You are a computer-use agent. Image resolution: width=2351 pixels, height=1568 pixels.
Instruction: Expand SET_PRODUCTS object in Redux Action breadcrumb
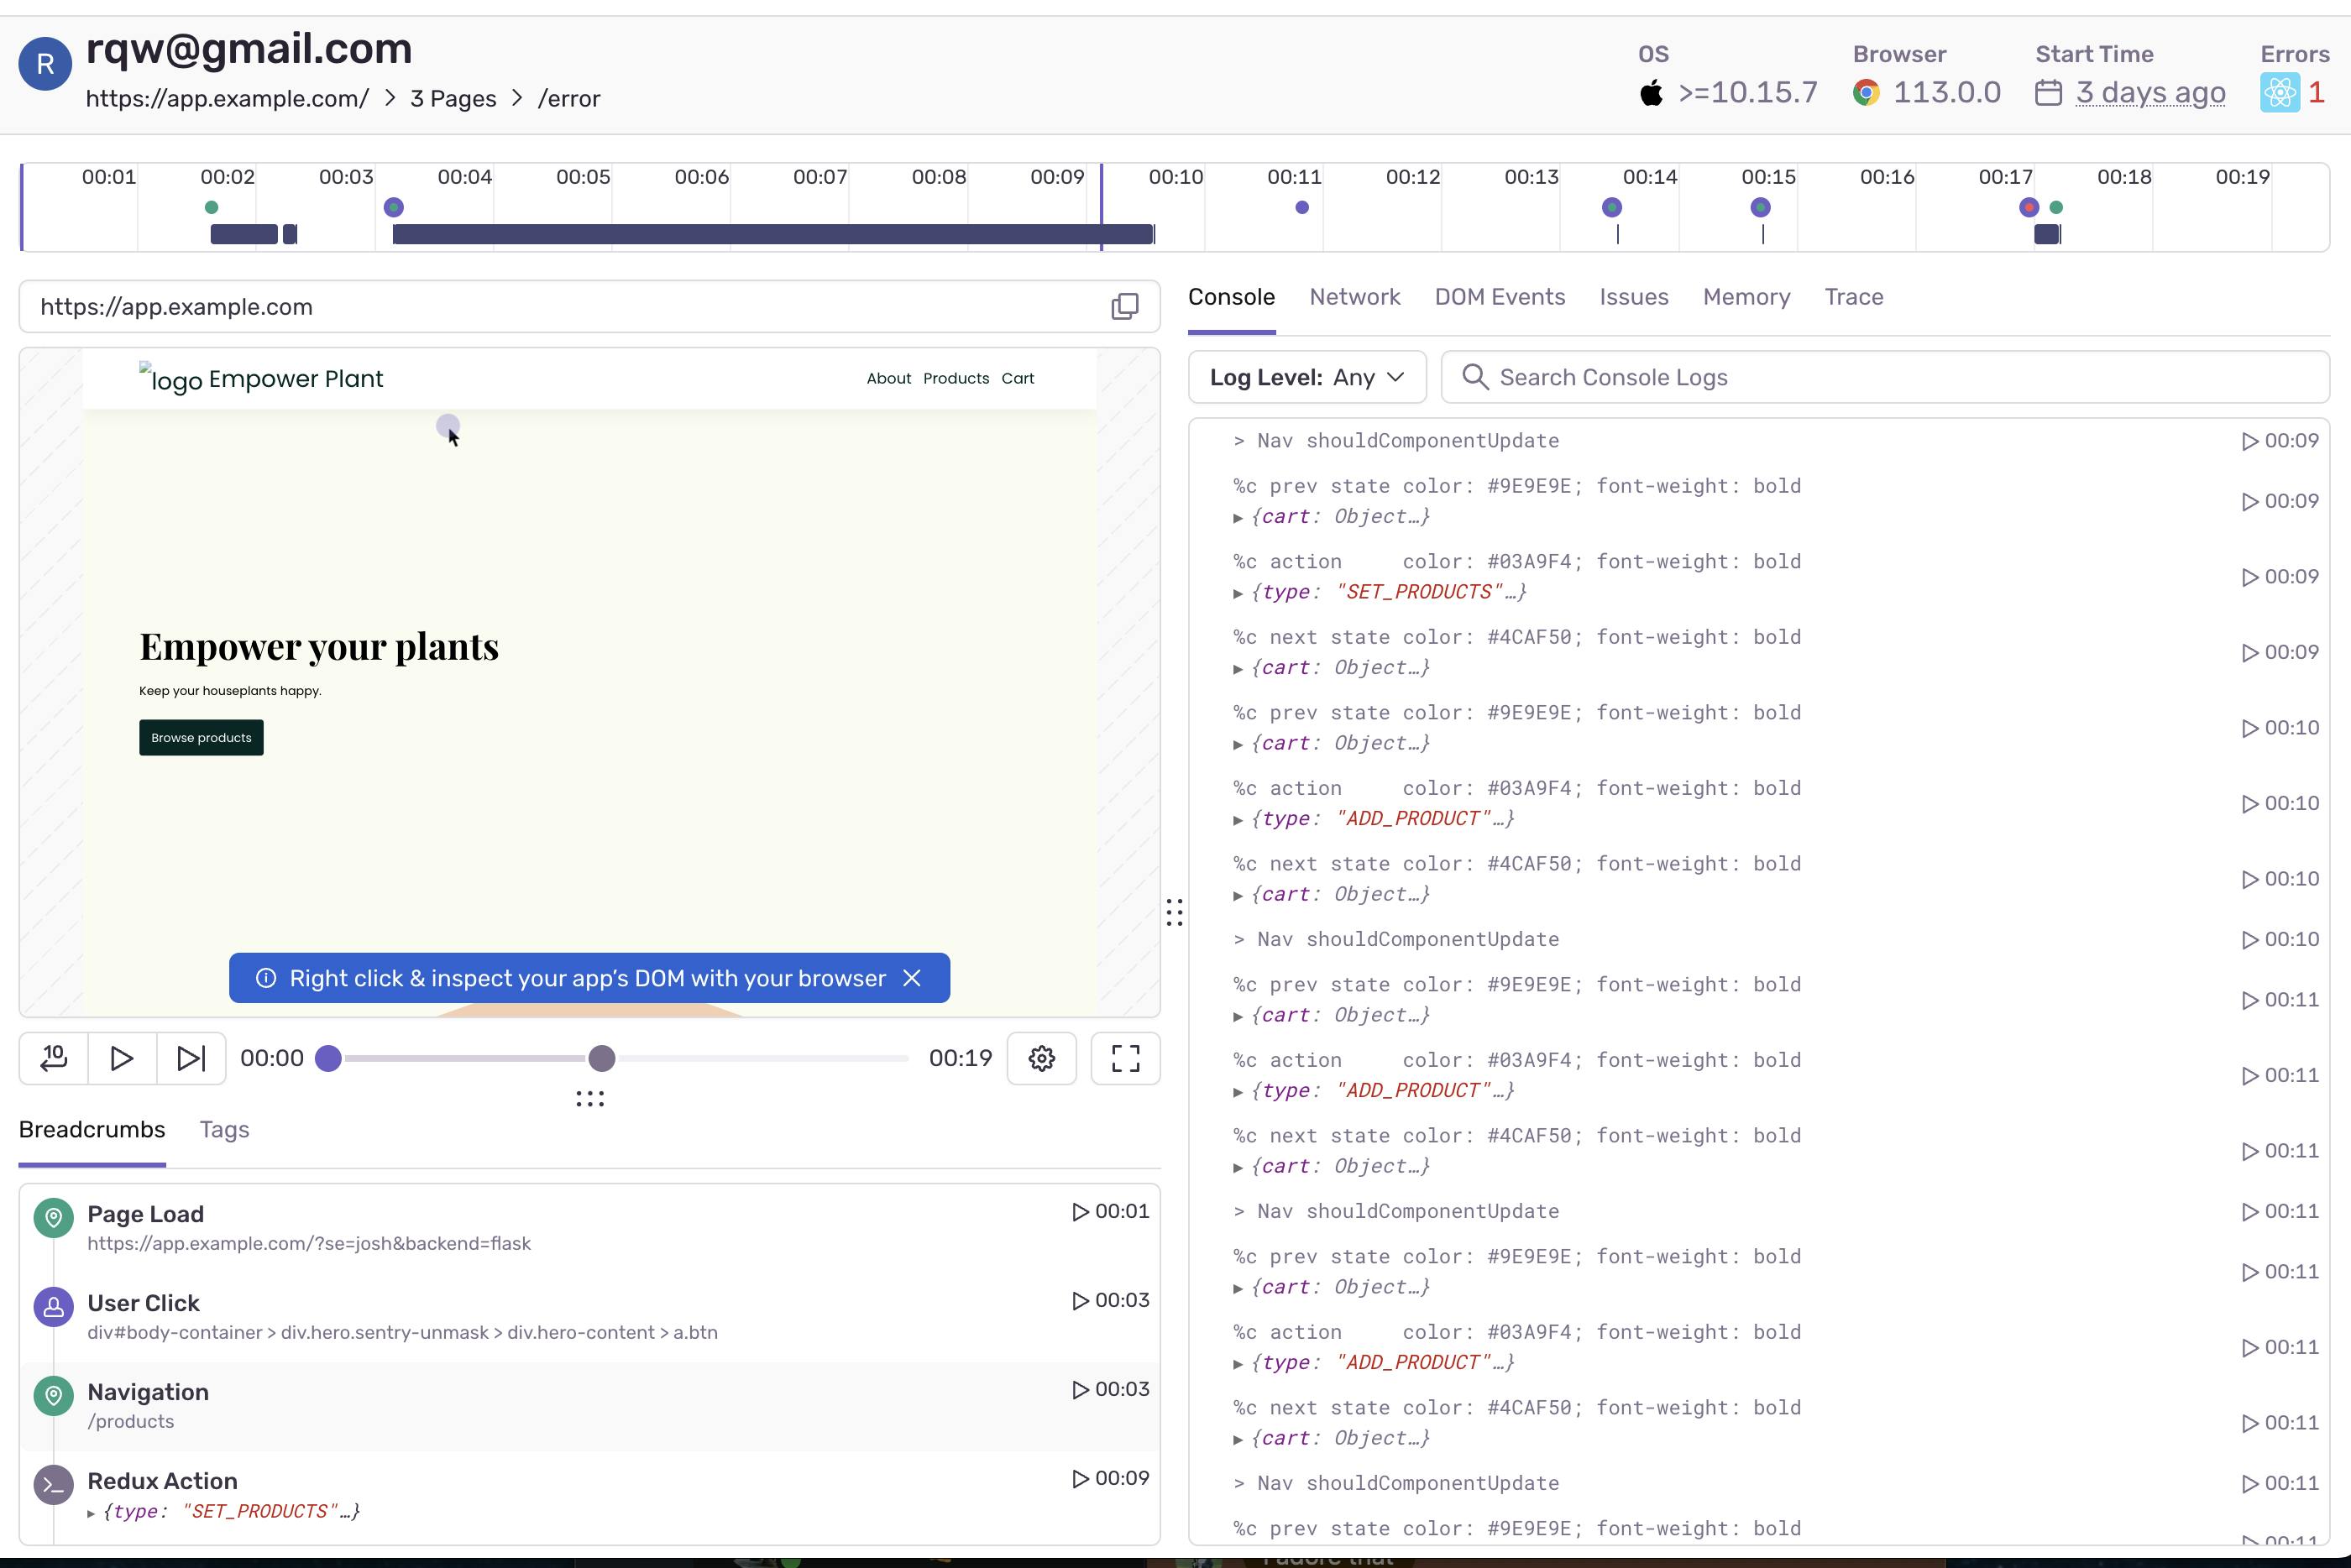[92, 1513]
